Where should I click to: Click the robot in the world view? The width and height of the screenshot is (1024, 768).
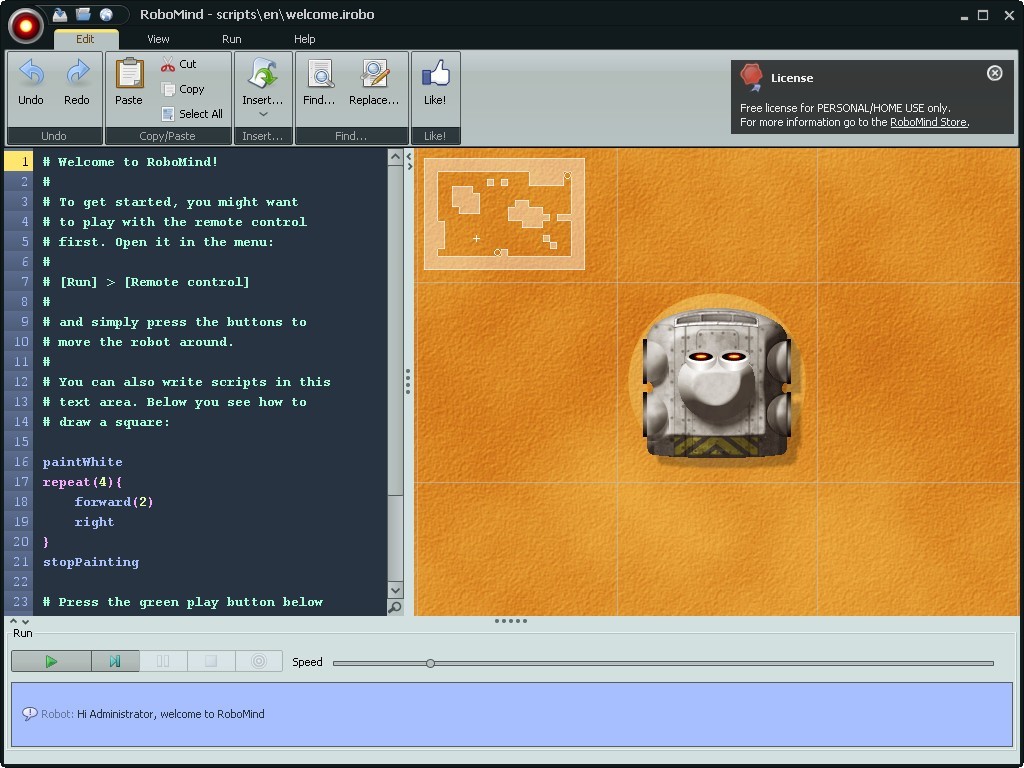coord(716,384)
